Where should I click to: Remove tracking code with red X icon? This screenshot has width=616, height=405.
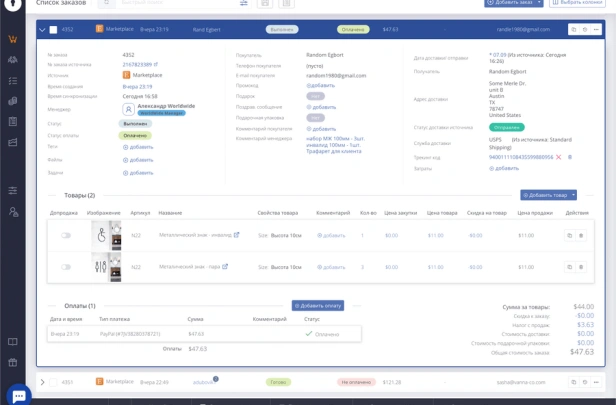point(559,157)
